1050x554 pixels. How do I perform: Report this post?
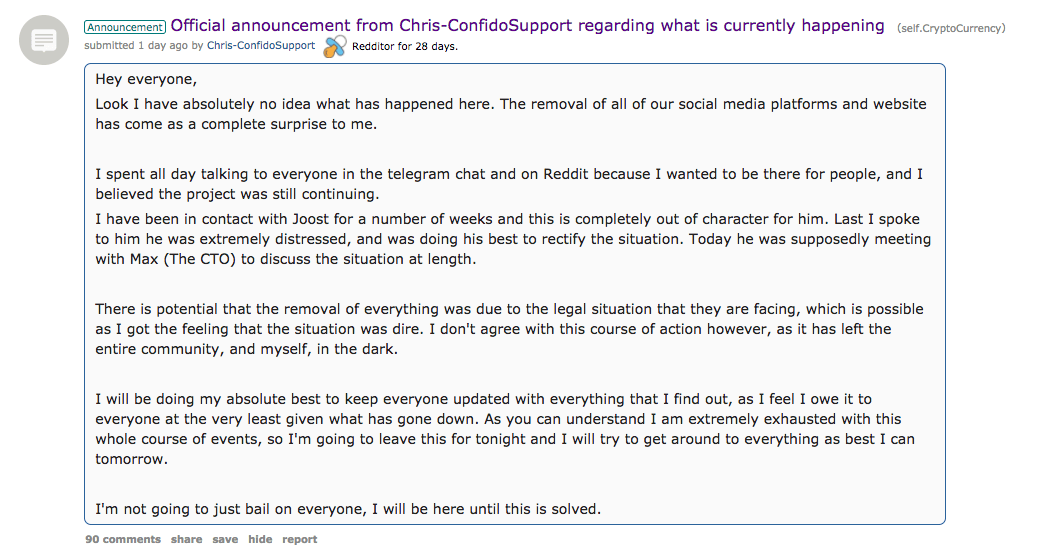(x=299, y=539)
